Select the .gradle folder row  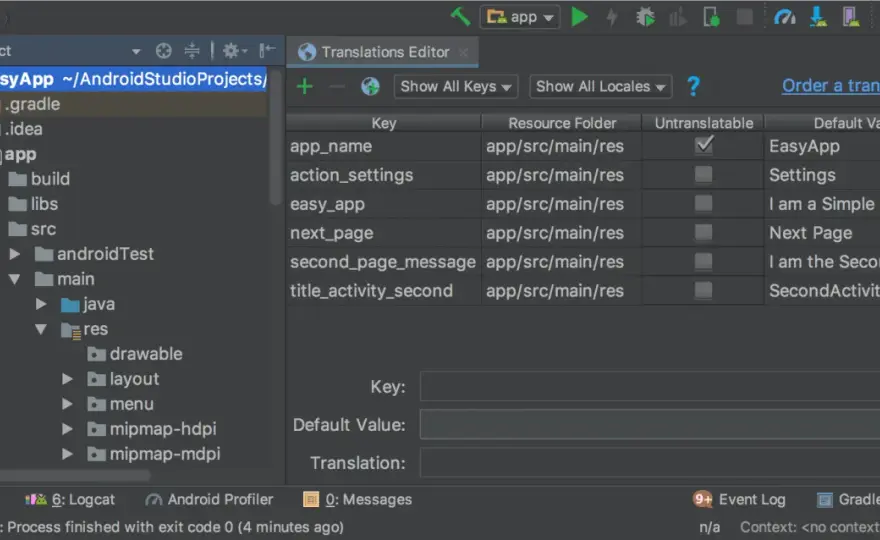133,104
